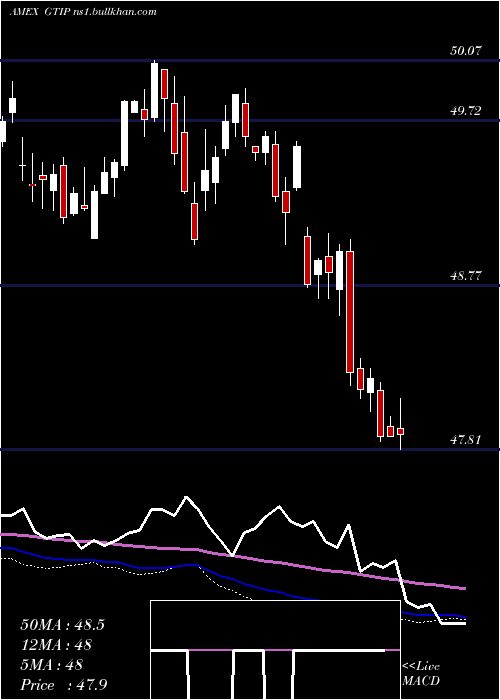Click the tallest red candlestick body
This screenshot has height=700, width=500.
[x=350, y=312]
